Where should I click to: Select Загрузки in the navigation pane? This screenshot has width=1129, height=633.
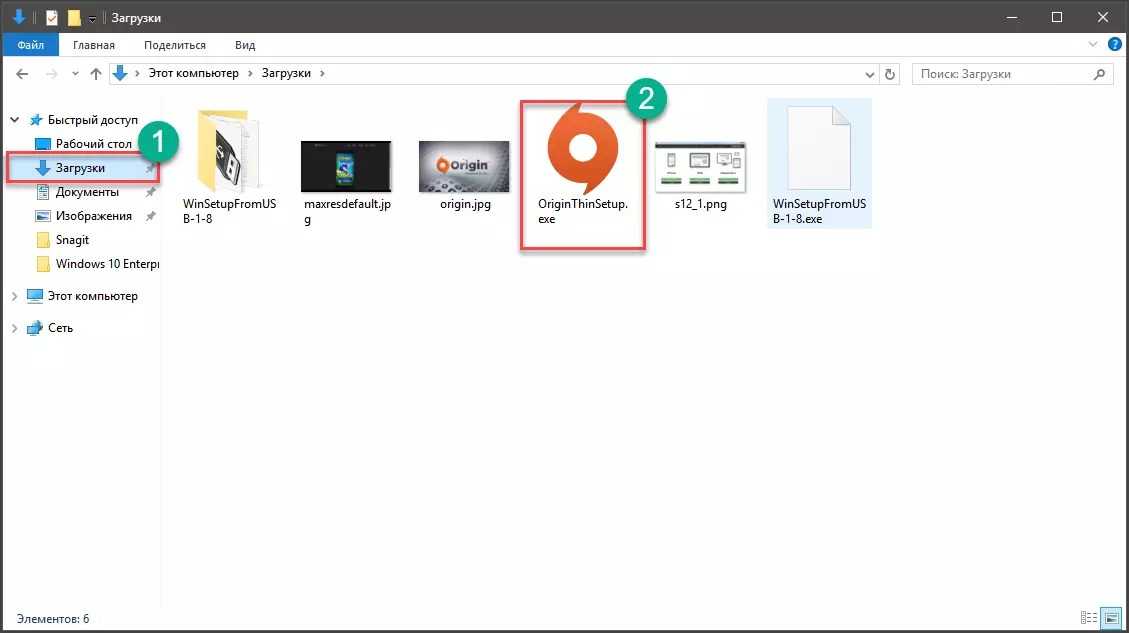(x=82, y=168)
